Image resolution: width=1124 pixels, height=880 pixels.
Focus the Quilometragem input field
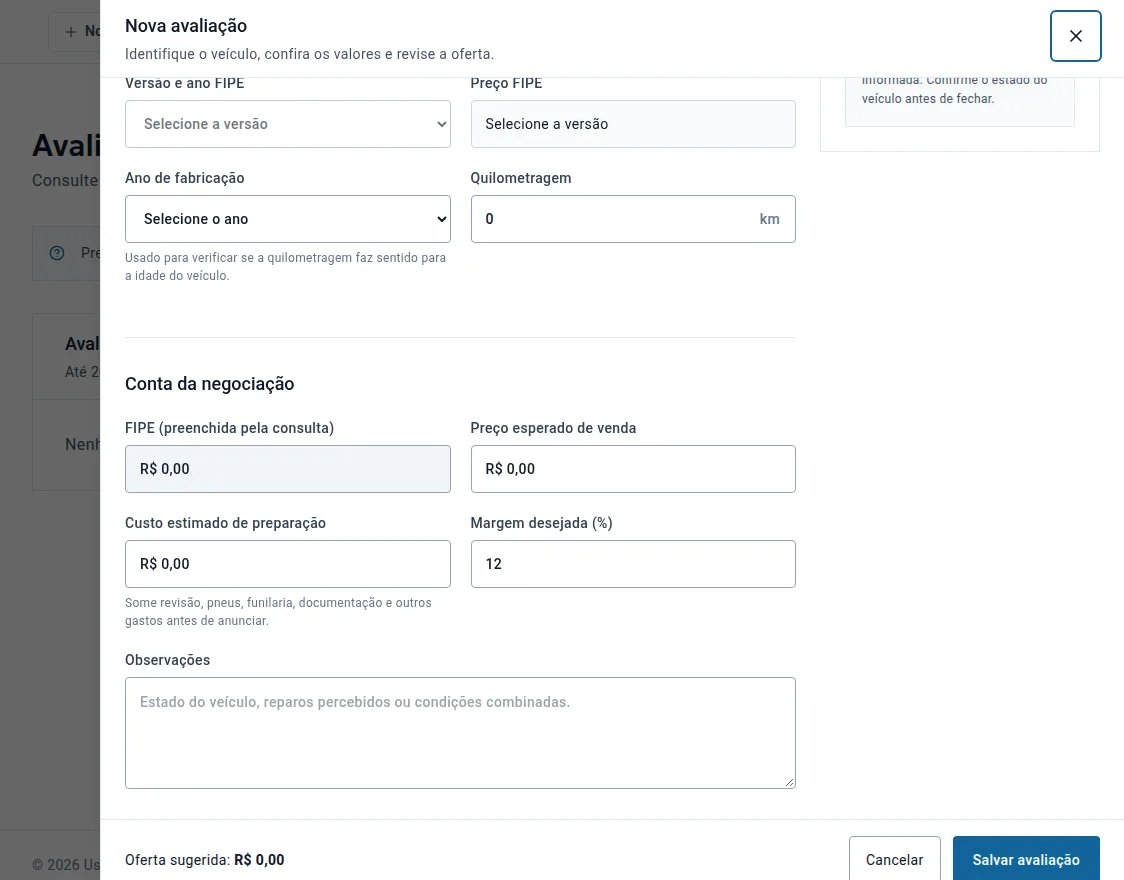tap(633, 219)
